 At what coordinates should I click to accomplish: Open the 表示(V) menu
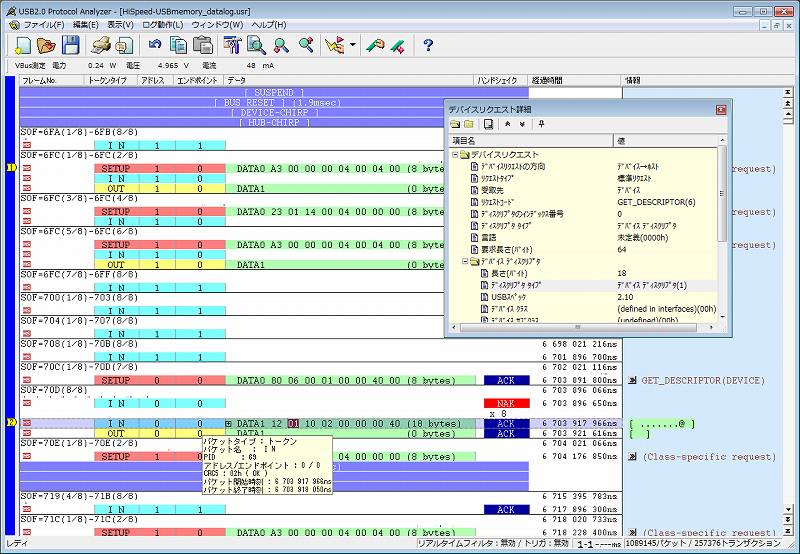point(120,24)
